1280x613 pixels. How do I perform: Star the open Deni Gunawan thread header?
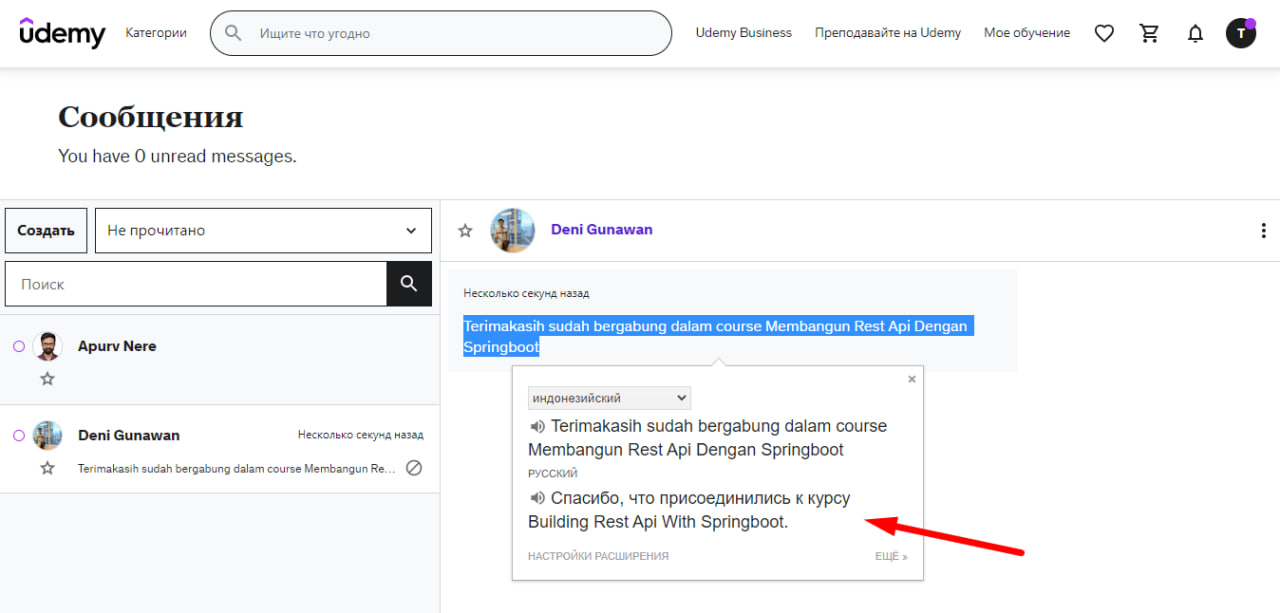[x=465, y=230]
